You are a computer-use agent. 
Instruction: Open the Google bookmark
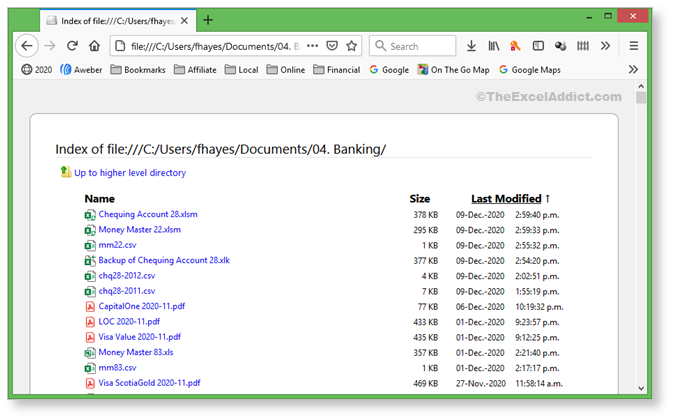(x=389, y=69)
